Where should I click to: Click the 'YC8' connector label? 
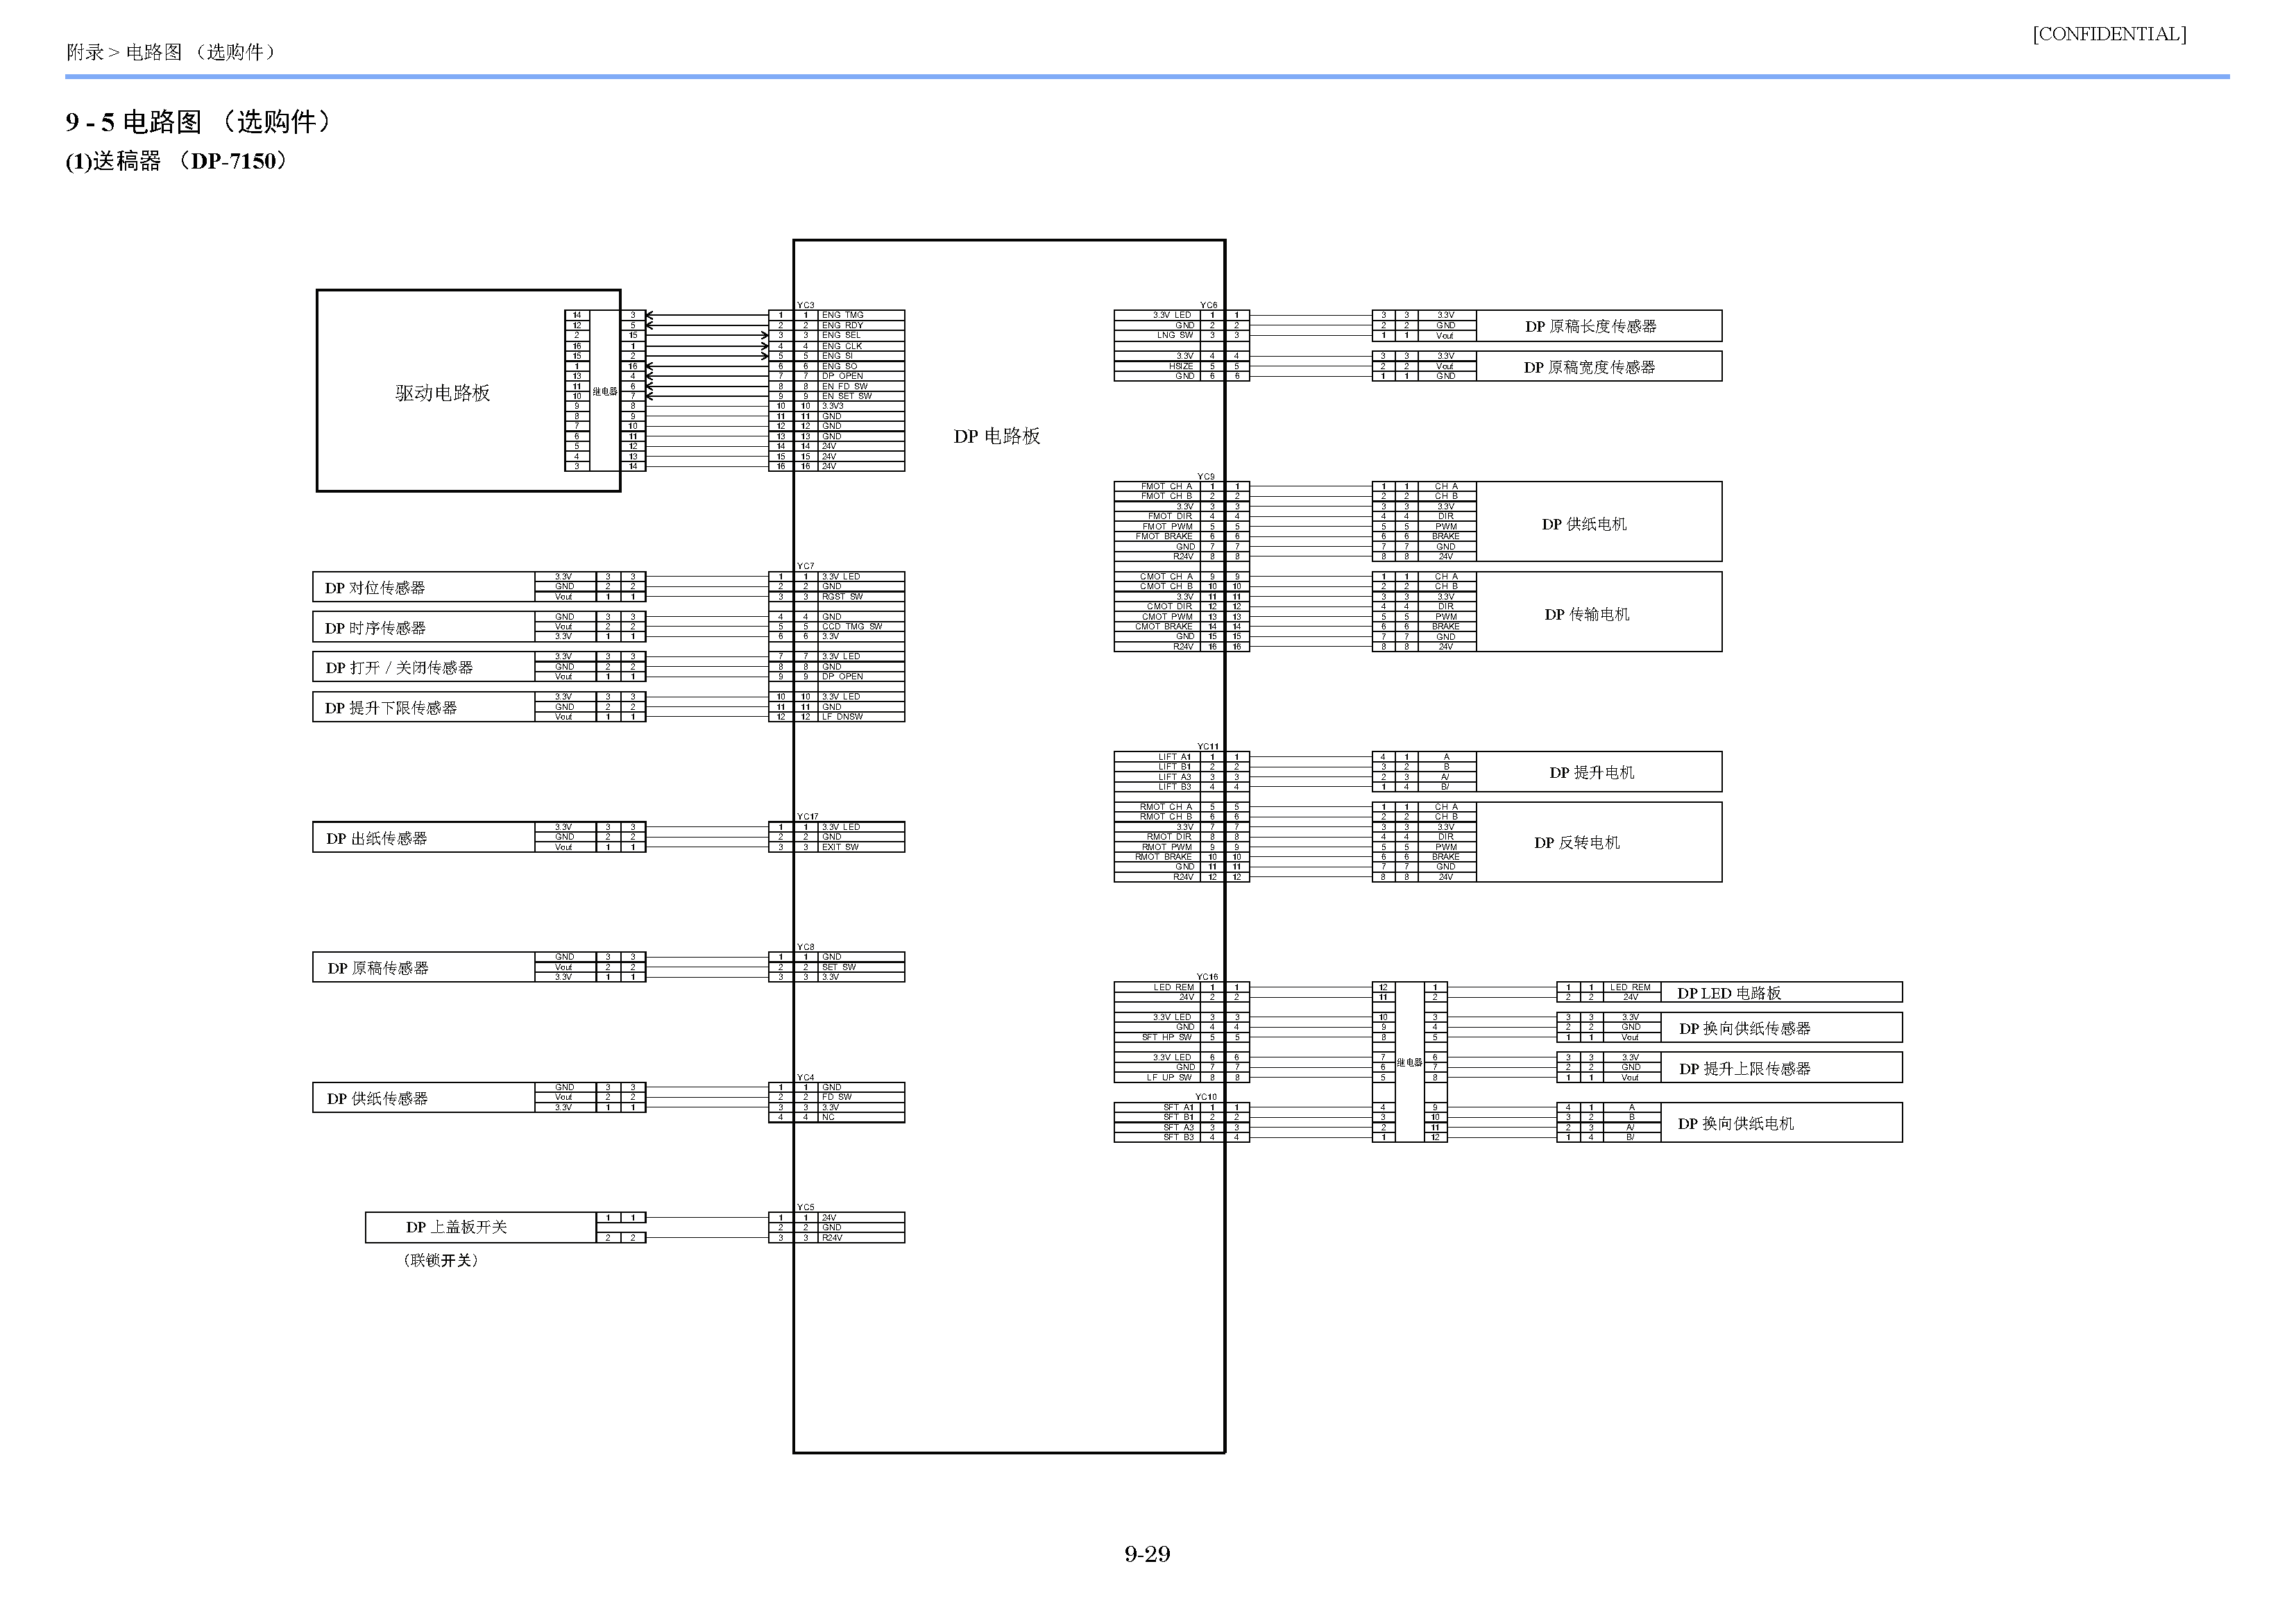pos(806,946)
